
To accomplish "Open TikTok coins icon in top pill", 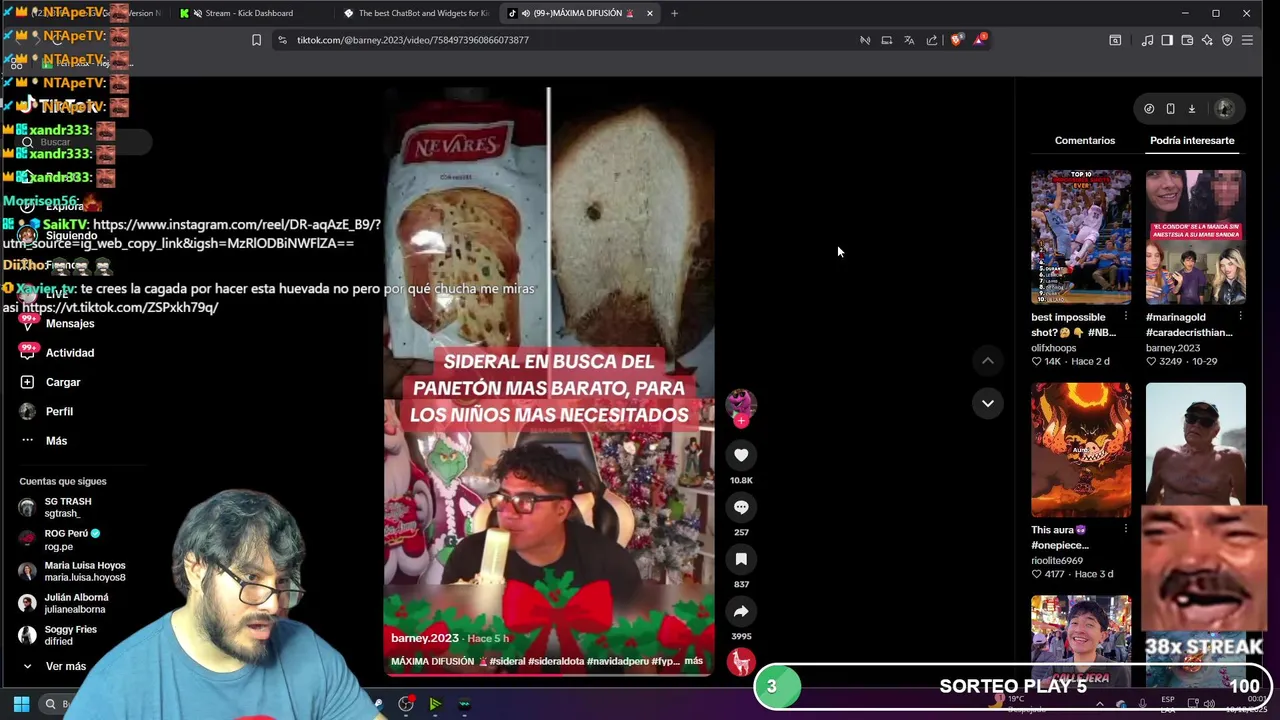I will [1149, 108].
